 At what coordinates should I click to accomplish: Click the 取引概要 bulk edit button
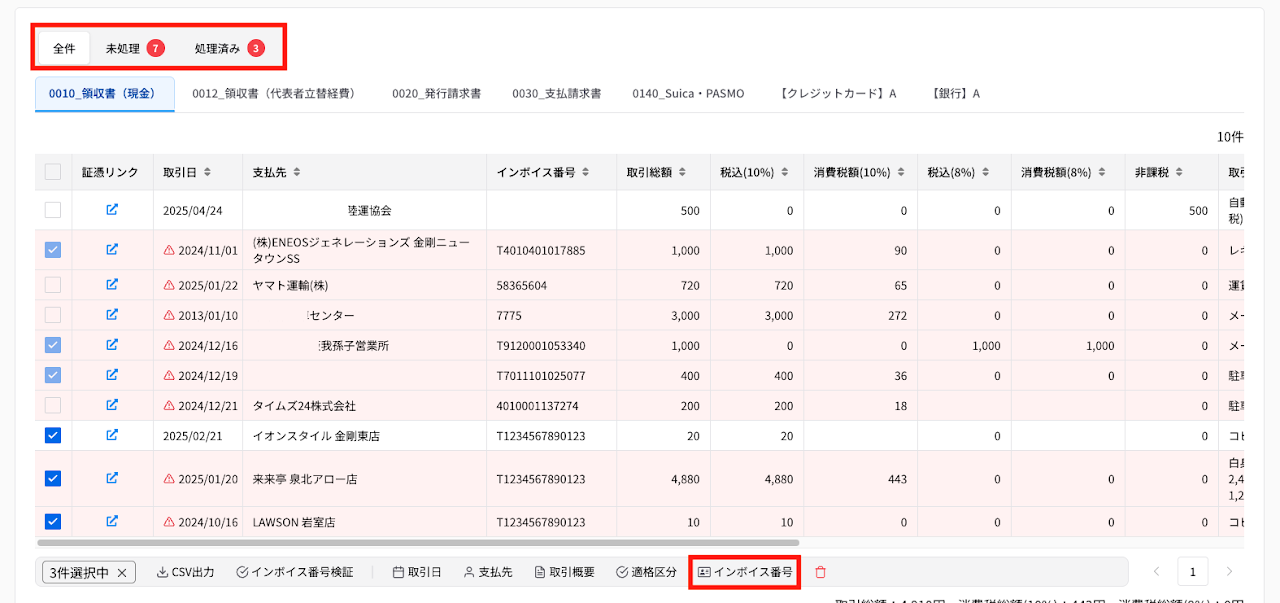(x=565, y=572)
